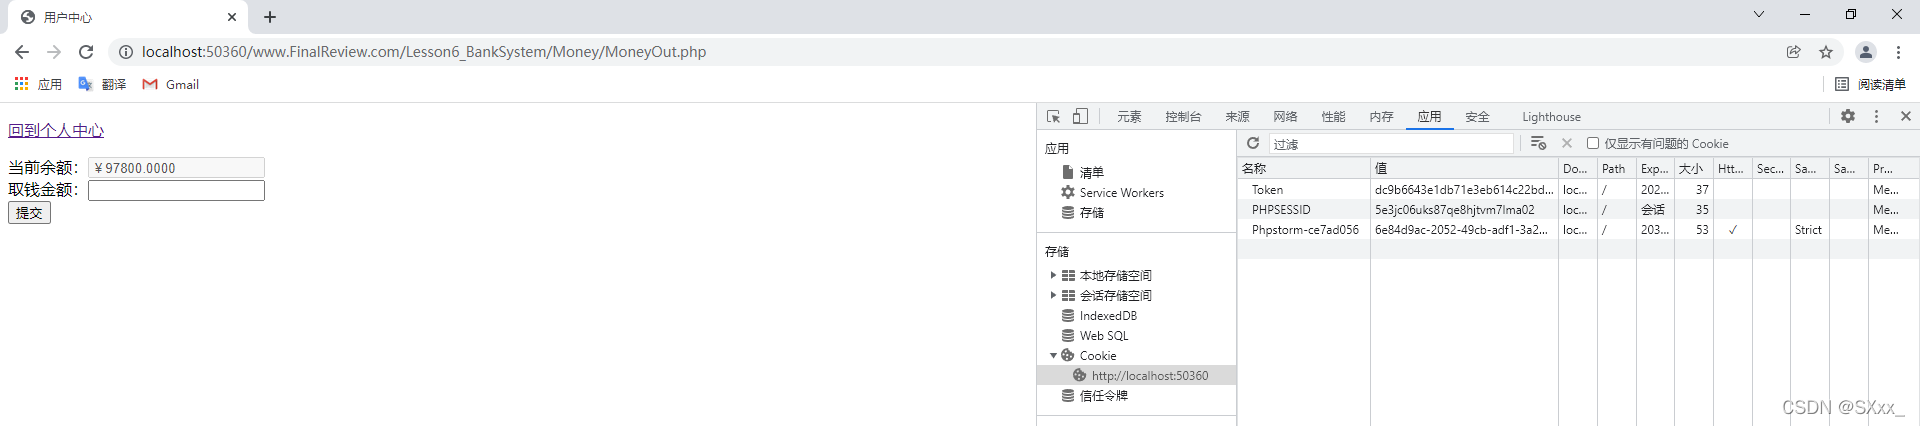The height and width of the screenshot is (426, 1920).
Task: Open the Gmail bookmark
Action: tap(171, 84)
